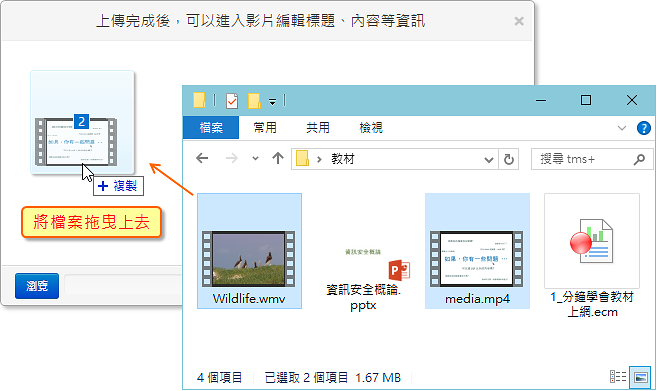
Task: Click the New Folder quick access icon
Action: (254, 101)
